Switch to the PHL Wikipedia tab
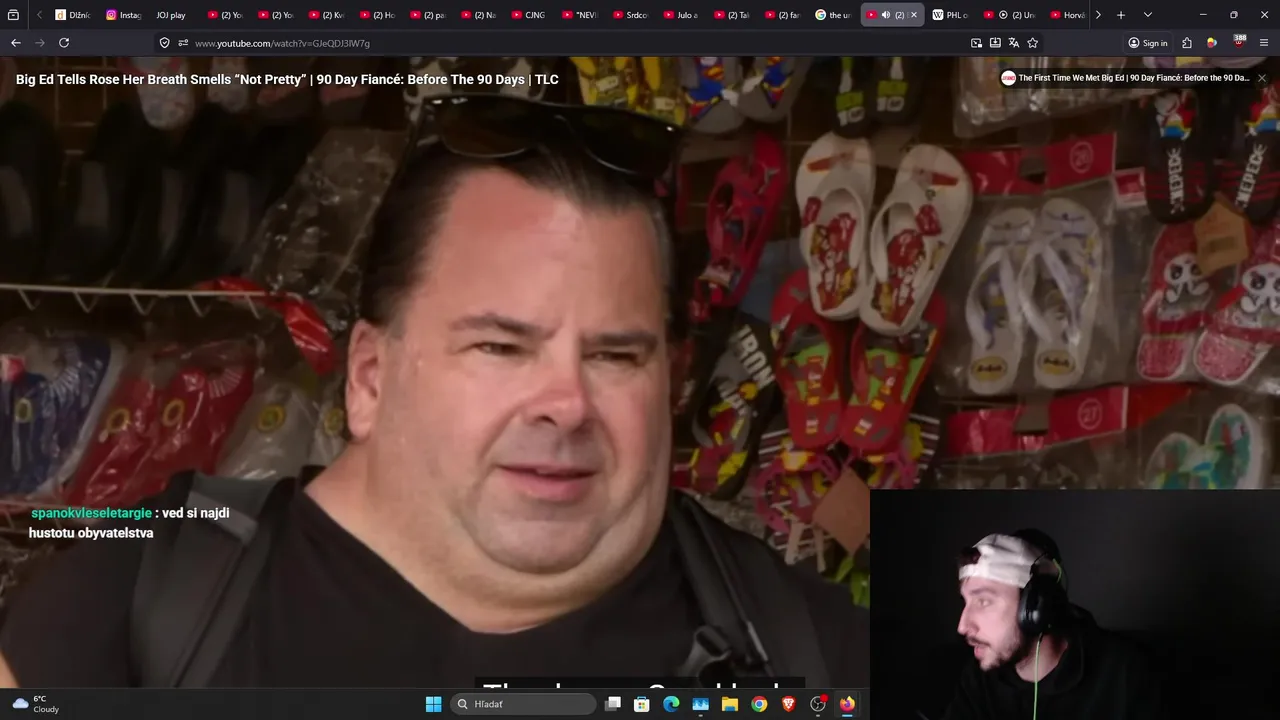This screenshot has width=1280, height=720. click(950, 15)
